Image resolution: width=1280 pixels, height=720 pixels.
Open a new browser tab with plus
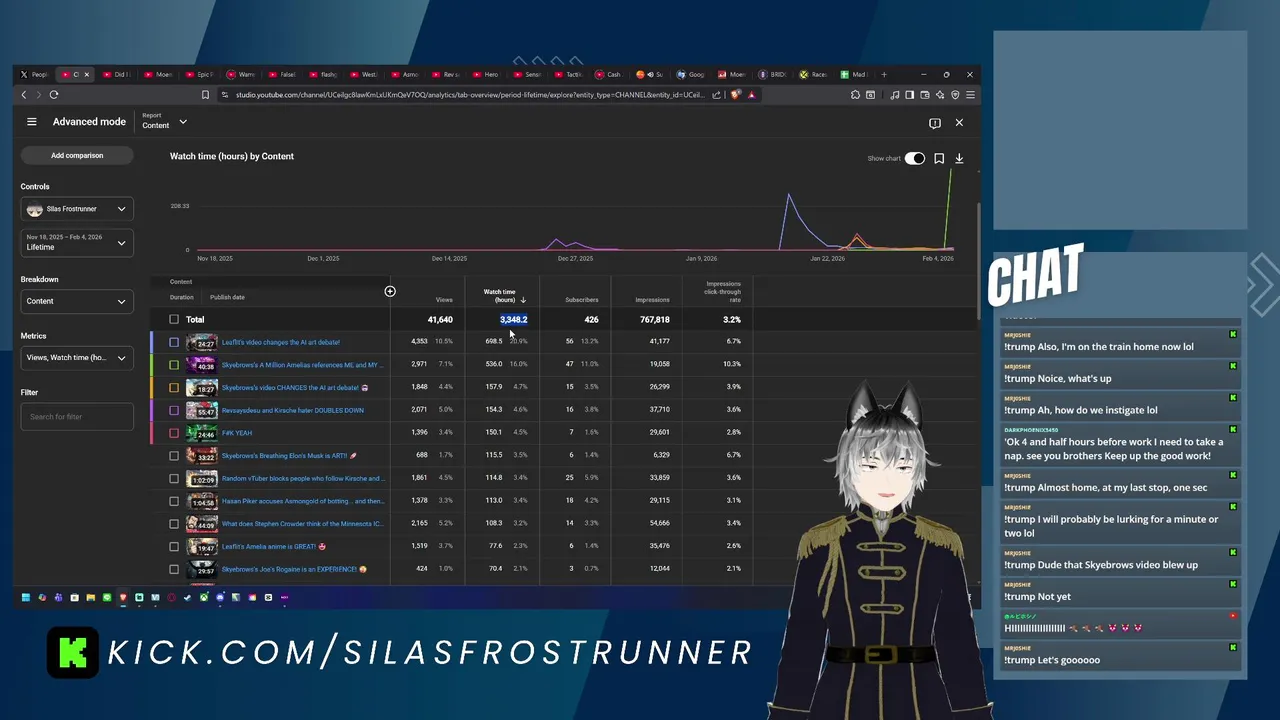(x=883, y=74)
